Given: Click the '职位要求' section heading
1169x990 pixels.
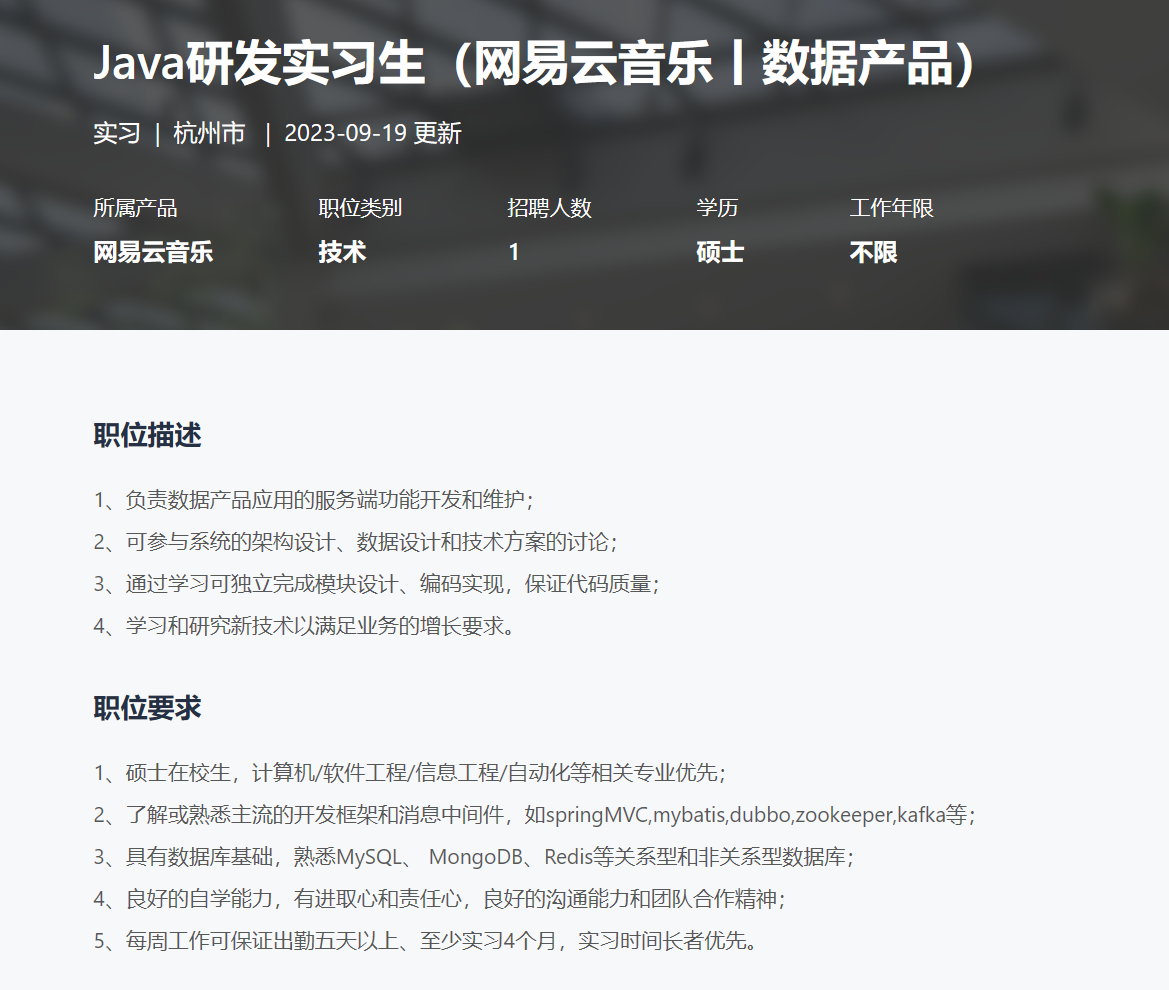Looking at the screenshot, I should [x=148, y=708].
